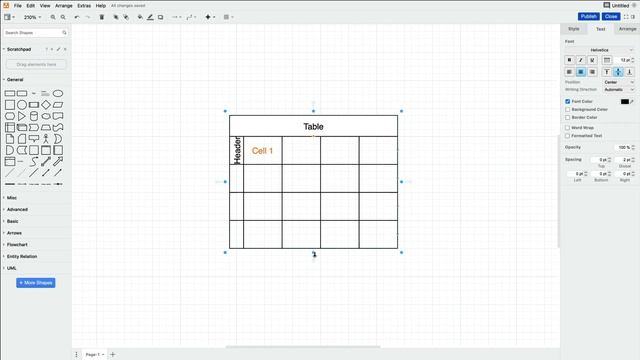Expand the Advanced shapes section

(17, 209)
